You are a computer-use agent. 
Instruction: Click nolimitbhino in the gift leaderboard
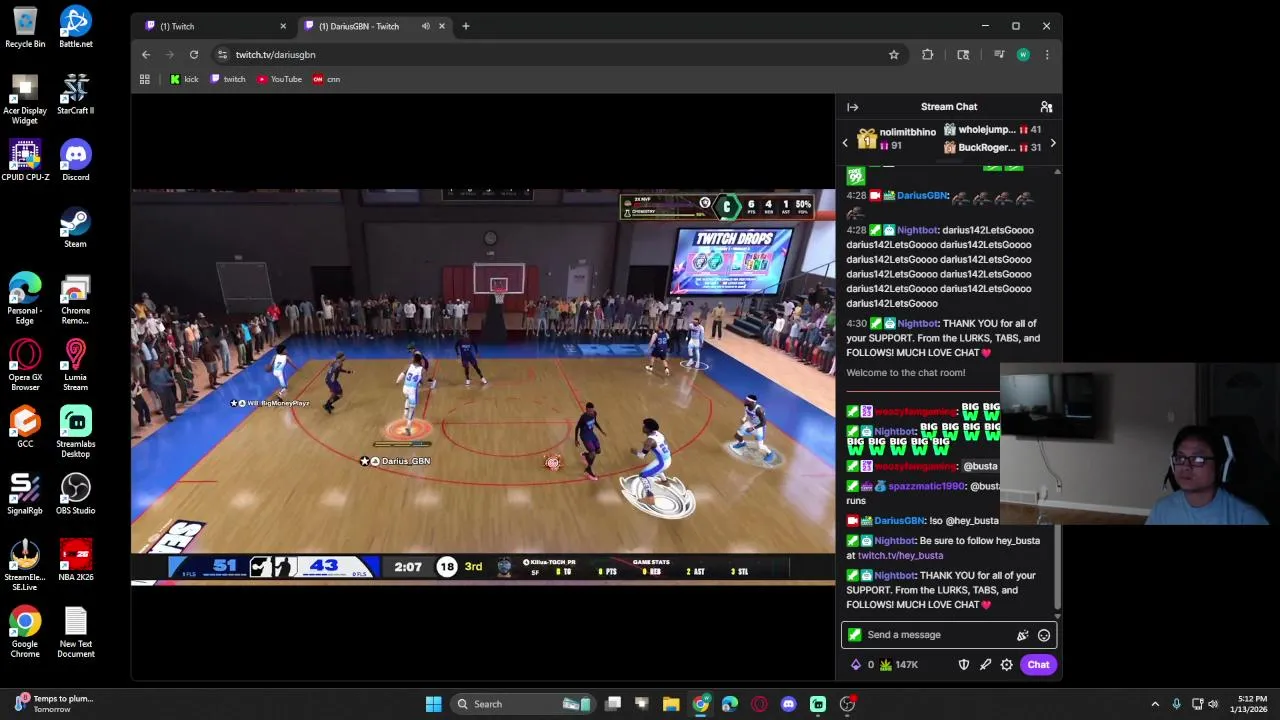click(x=908, y=132)
